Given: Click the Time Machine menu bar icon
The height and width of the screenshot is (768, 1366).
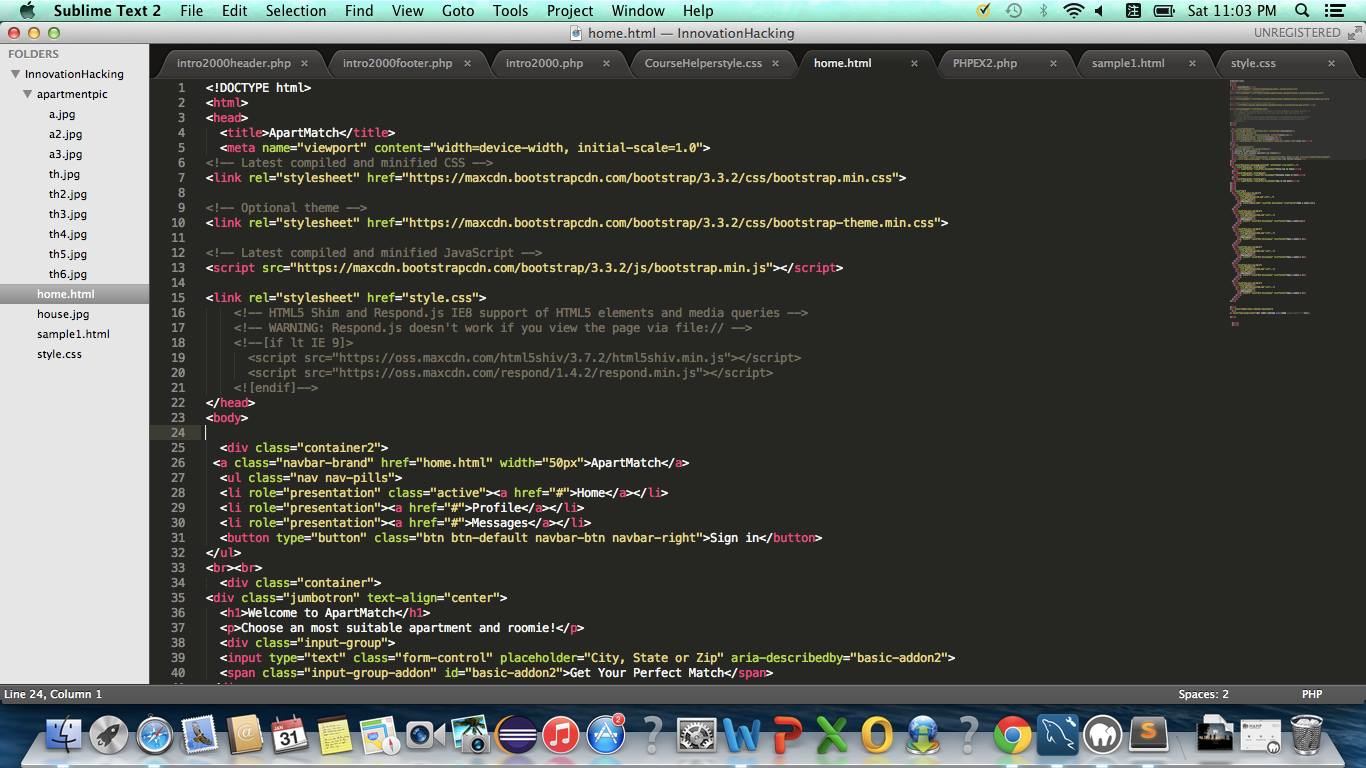Looking at the screenshot, I should pos(1013,11).
